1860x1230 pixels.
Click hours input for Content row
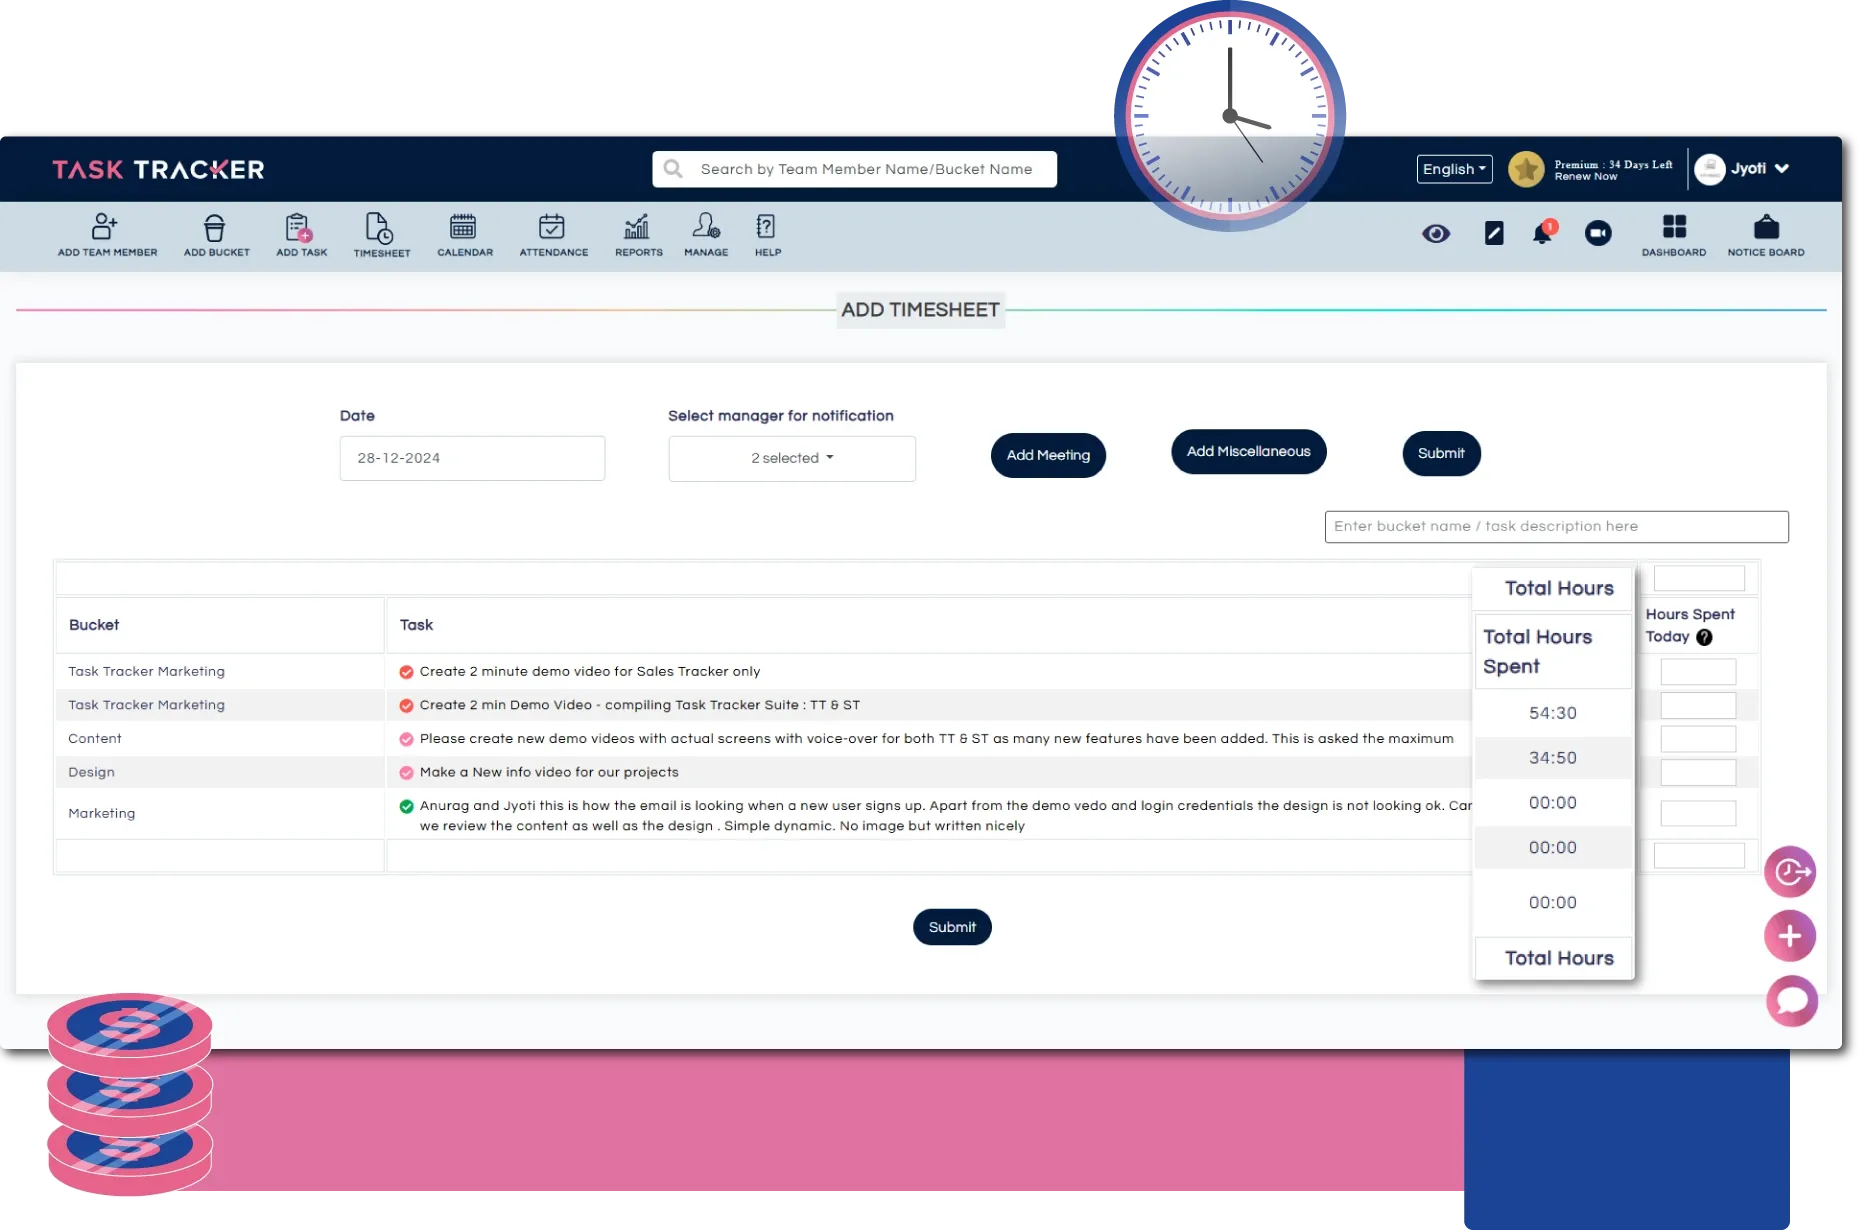[1698, 739]
